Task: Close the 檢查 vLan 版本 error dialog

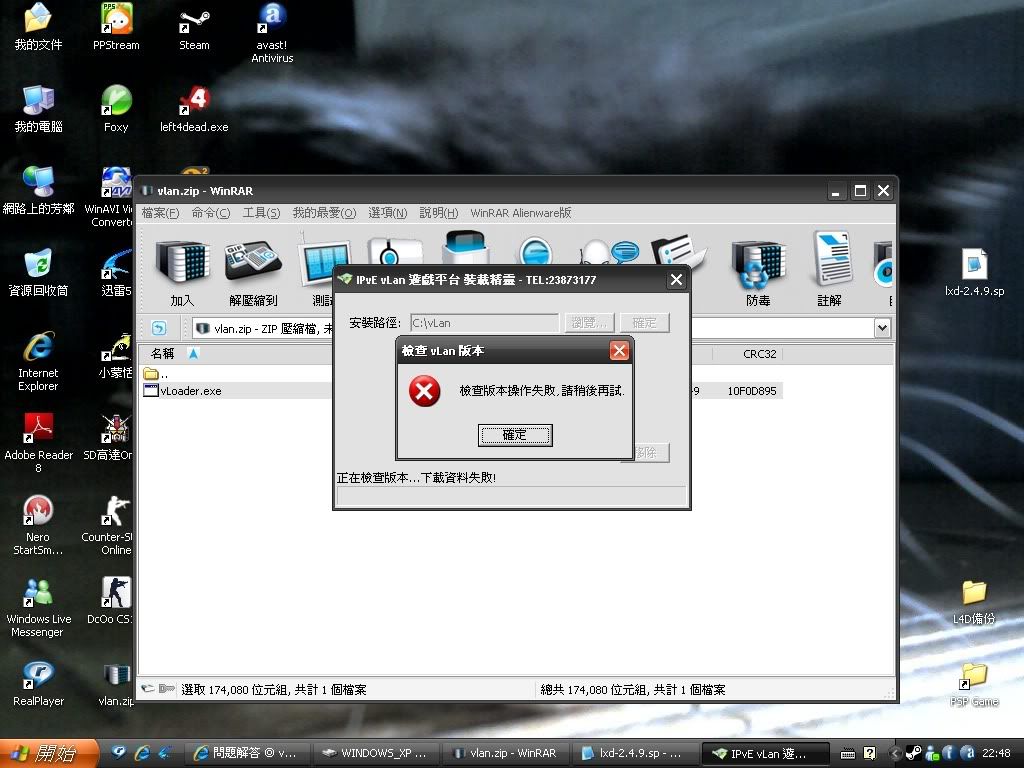Action: 619,351
